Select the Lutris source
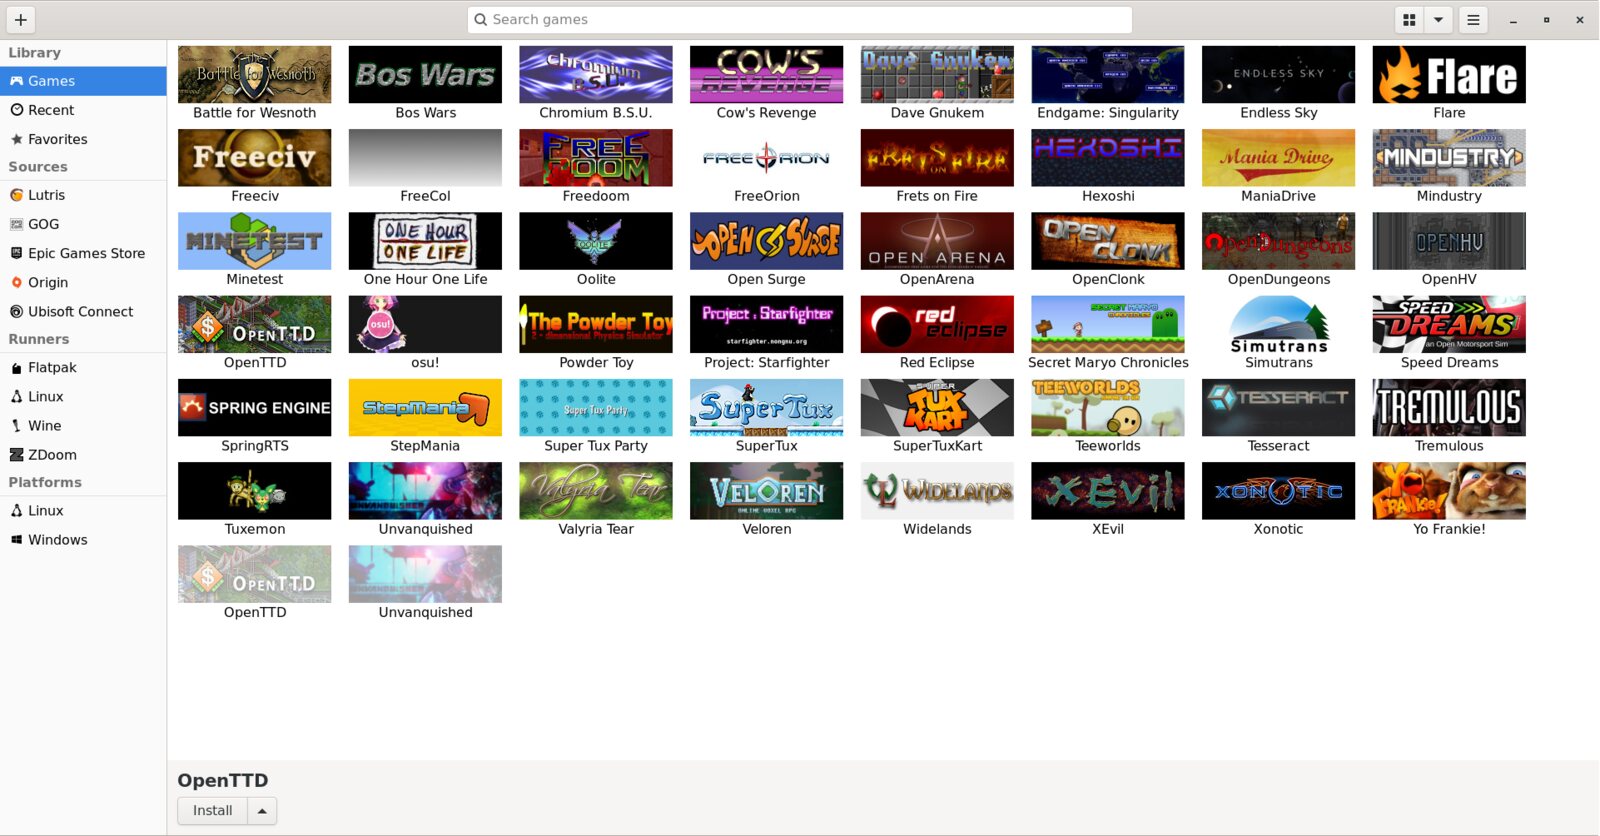The image size is (1600, 836). 83,195
